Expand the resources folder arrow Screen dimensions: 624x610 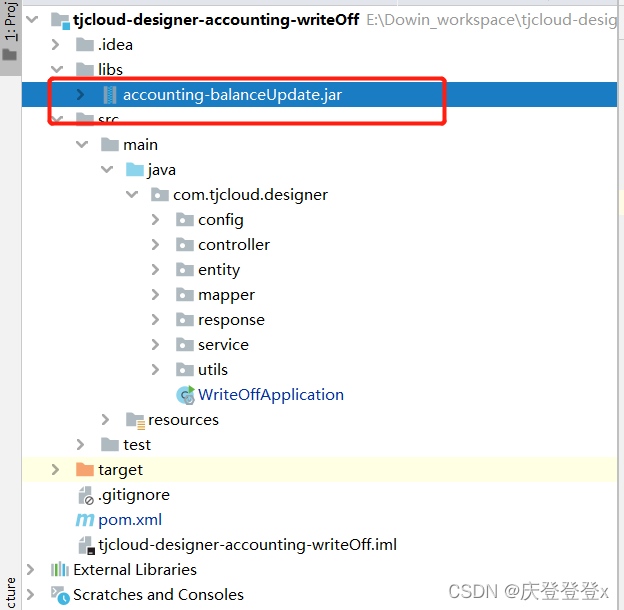click(105, 419)
